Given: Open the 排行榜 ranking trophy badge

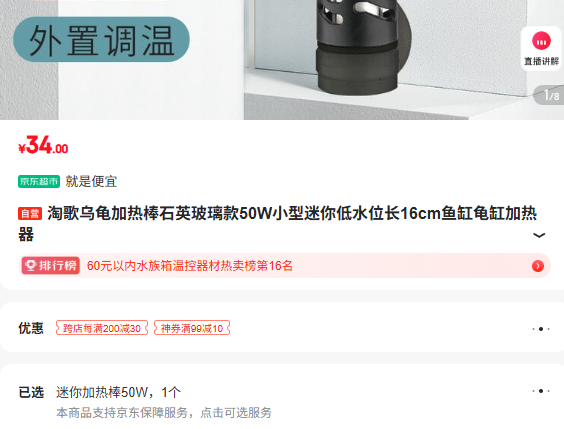Looking at the screenshot, I should pyautogui.click(x=50, y=266).
